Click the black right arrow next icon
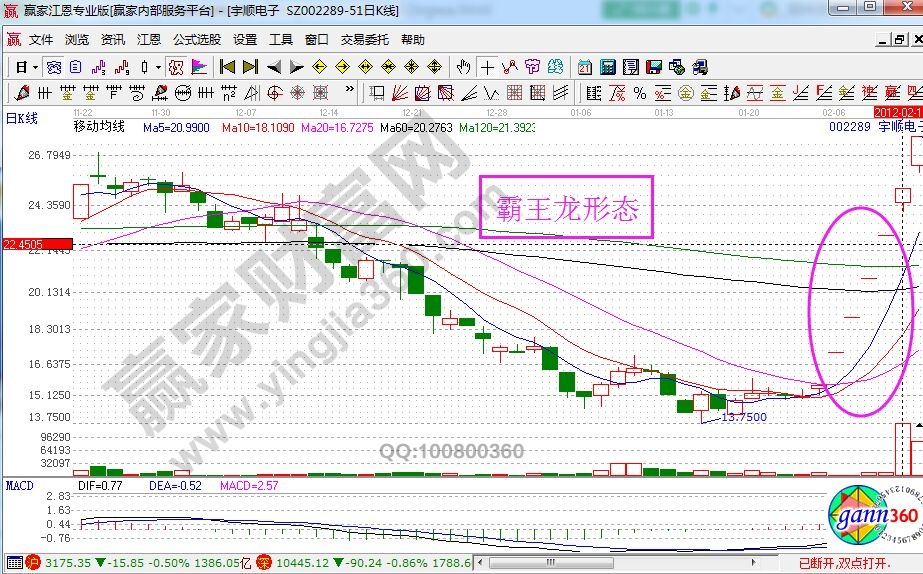This screenshot has width=923, height=574. [296, 67]
